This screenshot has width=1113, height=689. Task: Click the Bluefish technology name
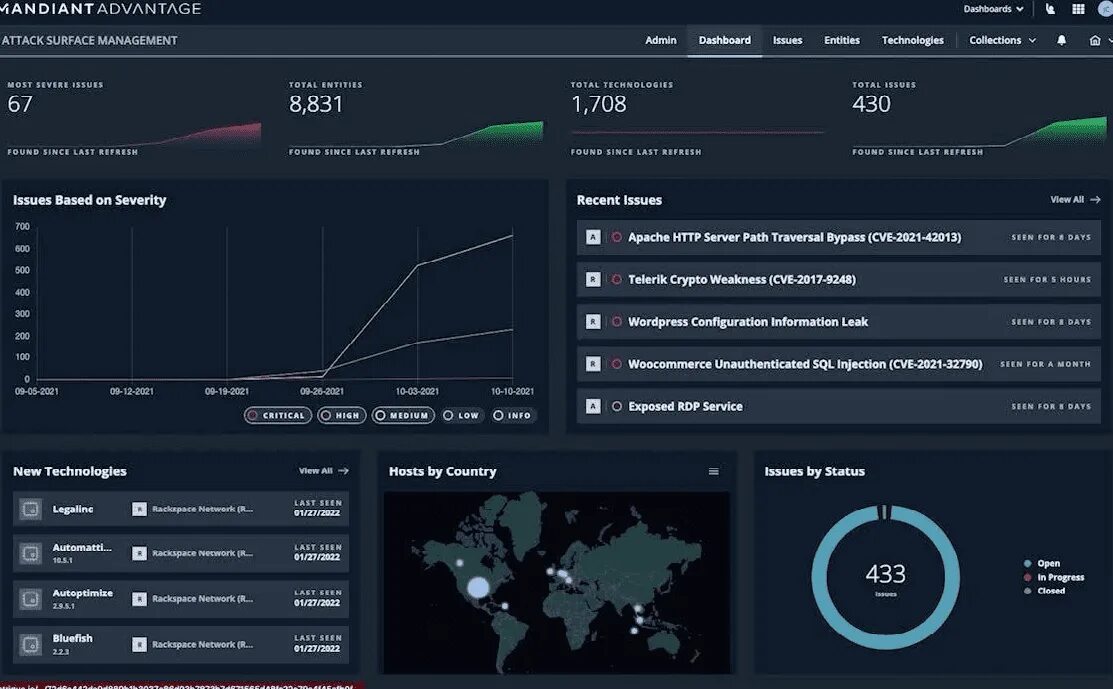72,639
